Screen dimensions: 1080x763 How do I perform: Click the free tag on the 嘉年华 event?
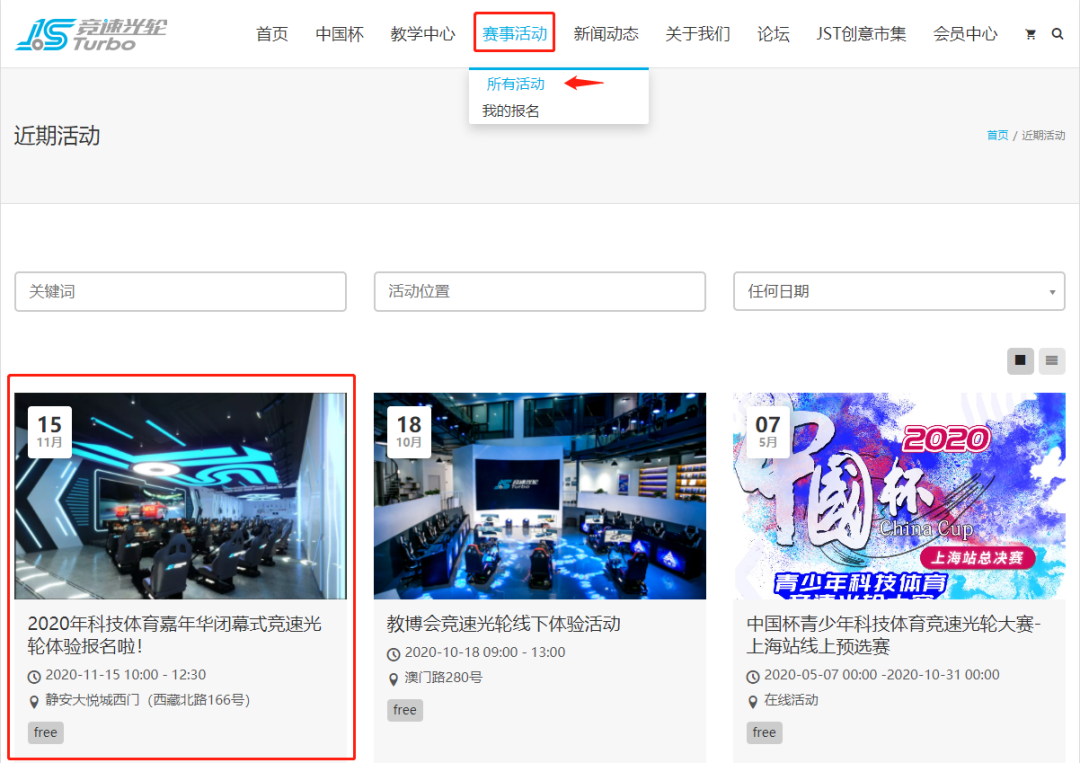click(x=45, y=733)
